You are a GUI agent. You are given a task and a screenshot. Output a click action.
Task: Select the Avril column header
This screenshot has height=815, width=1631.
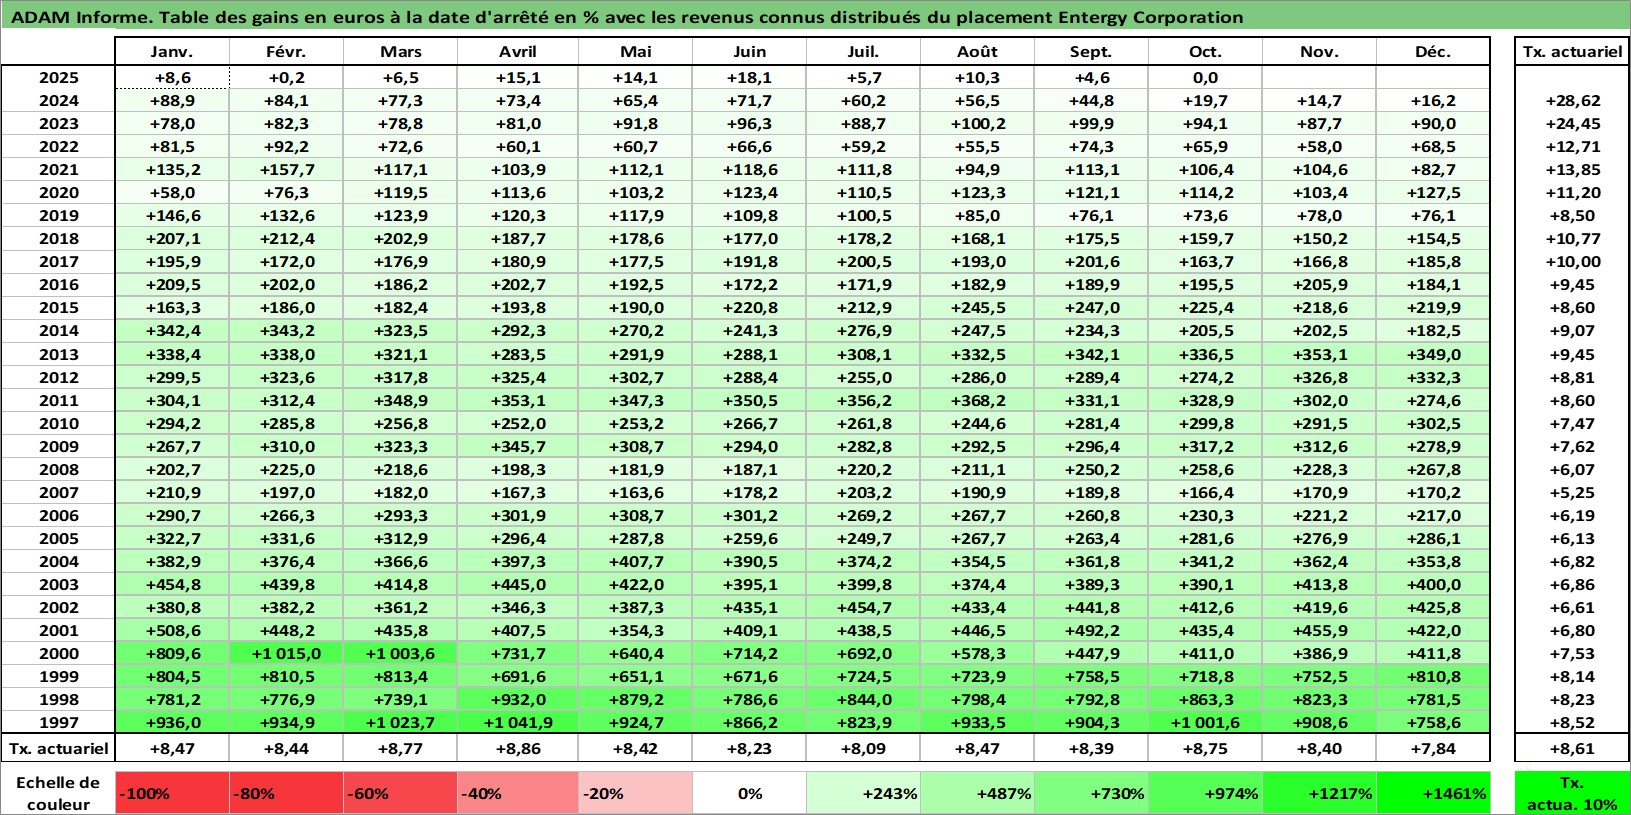pyautogui.click(x=518, y=52)
